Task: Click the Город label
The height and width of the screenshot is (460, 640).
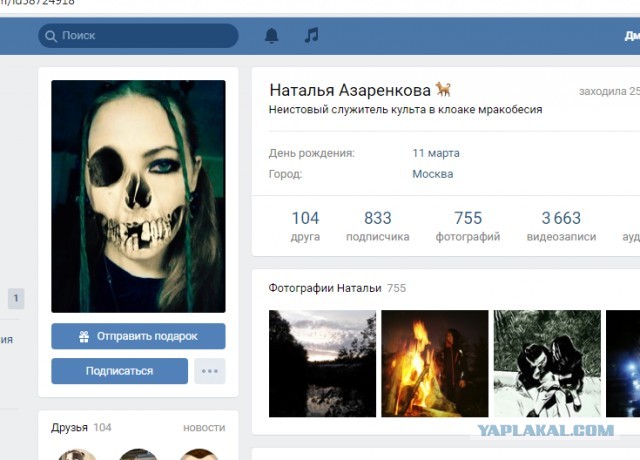Action: [x=285, y=174]
